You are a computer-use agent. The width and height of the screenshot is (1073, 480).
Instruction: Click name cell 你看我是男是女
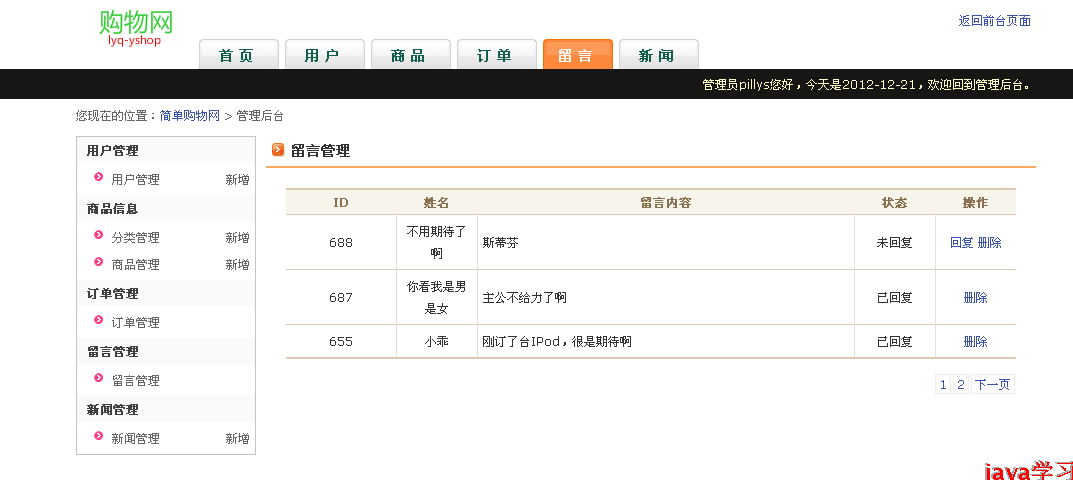click(437, 297)
